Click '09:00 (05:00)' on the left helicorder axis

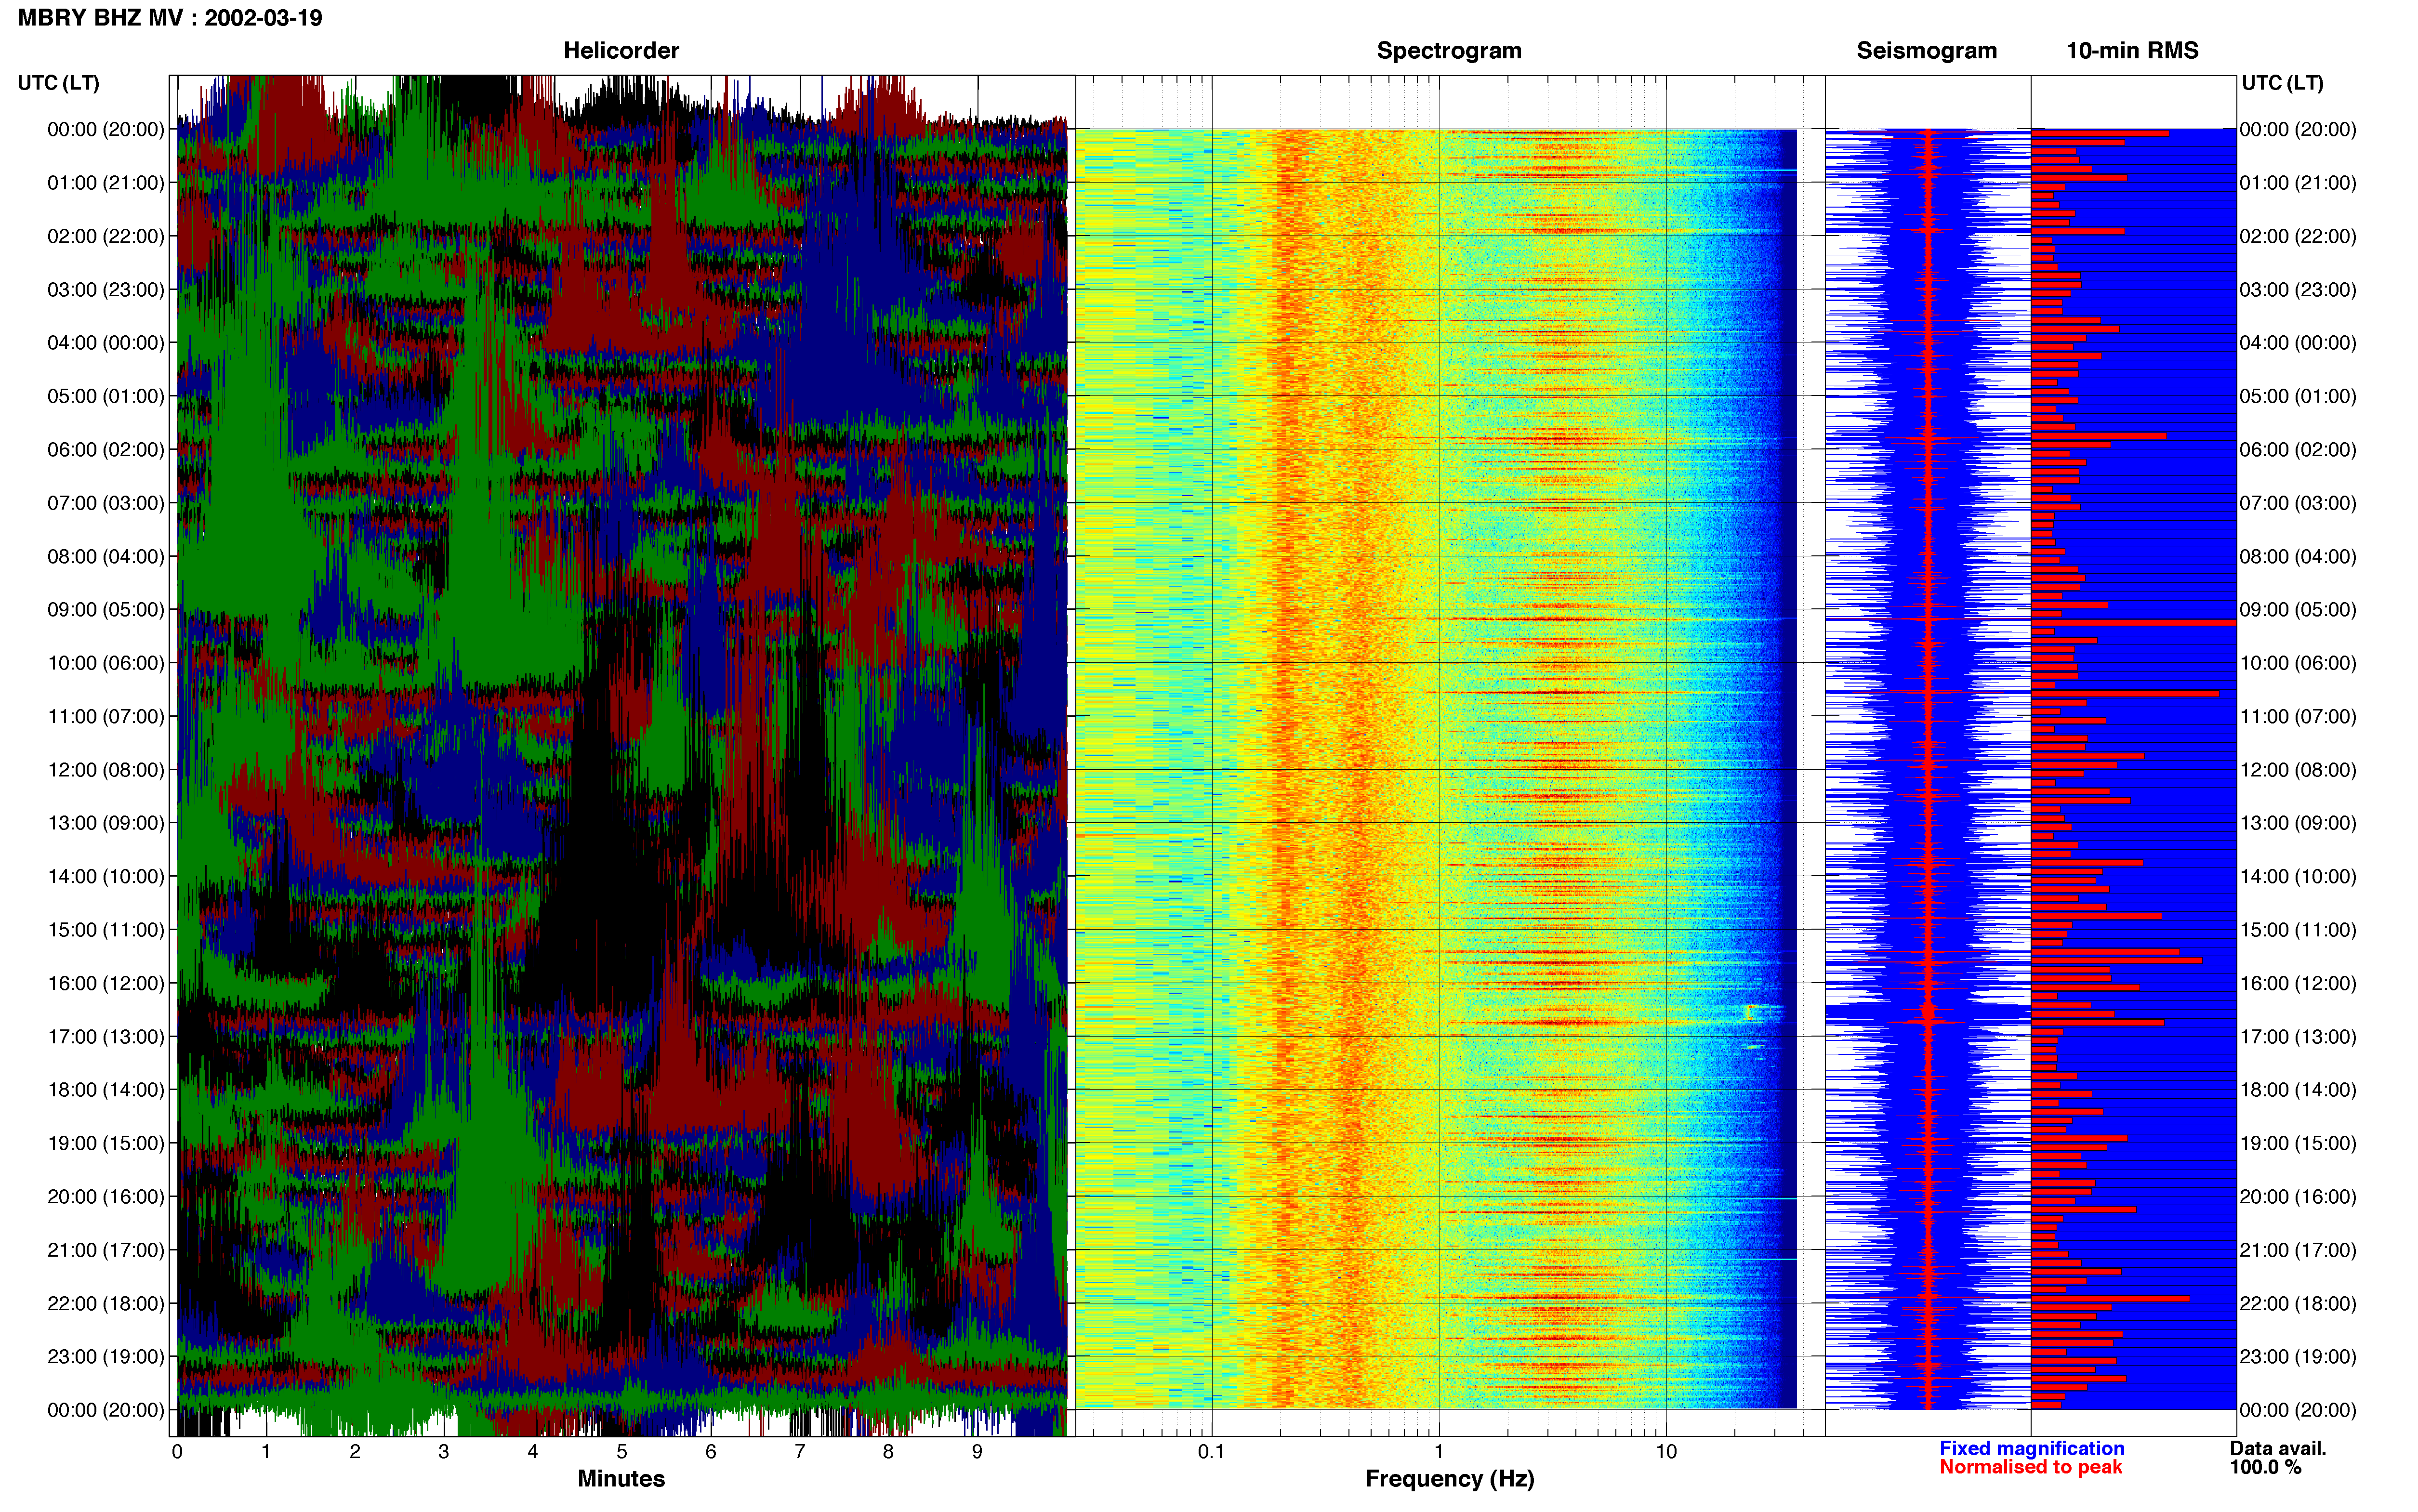pos(106,610)
